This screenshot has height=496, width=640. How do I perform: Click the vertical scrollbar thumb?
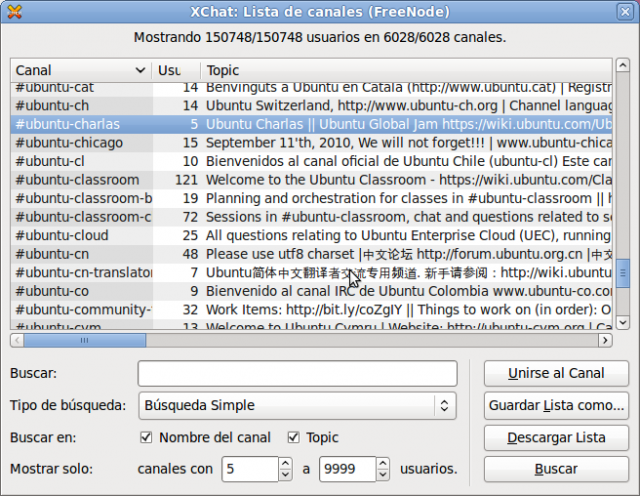coord(622,273)
